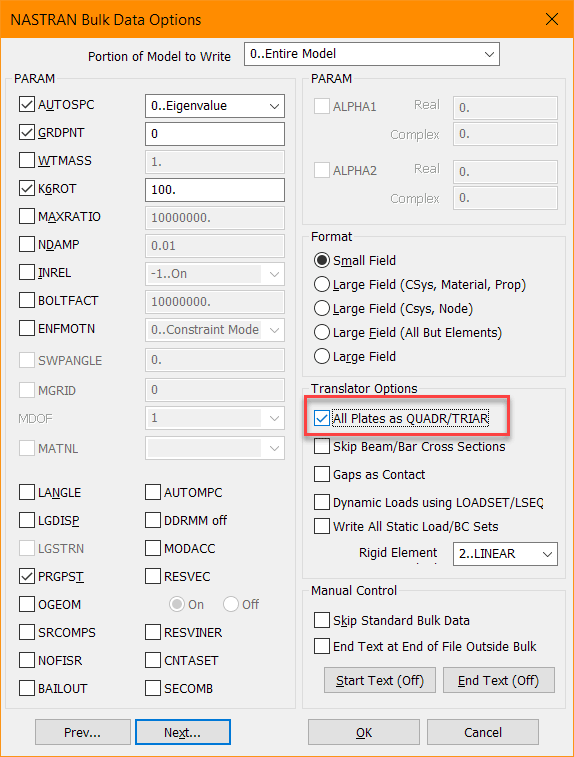Screen dimensions: 574x757
Task: Click the End Text (Off) button
Action: coord(499,680)
